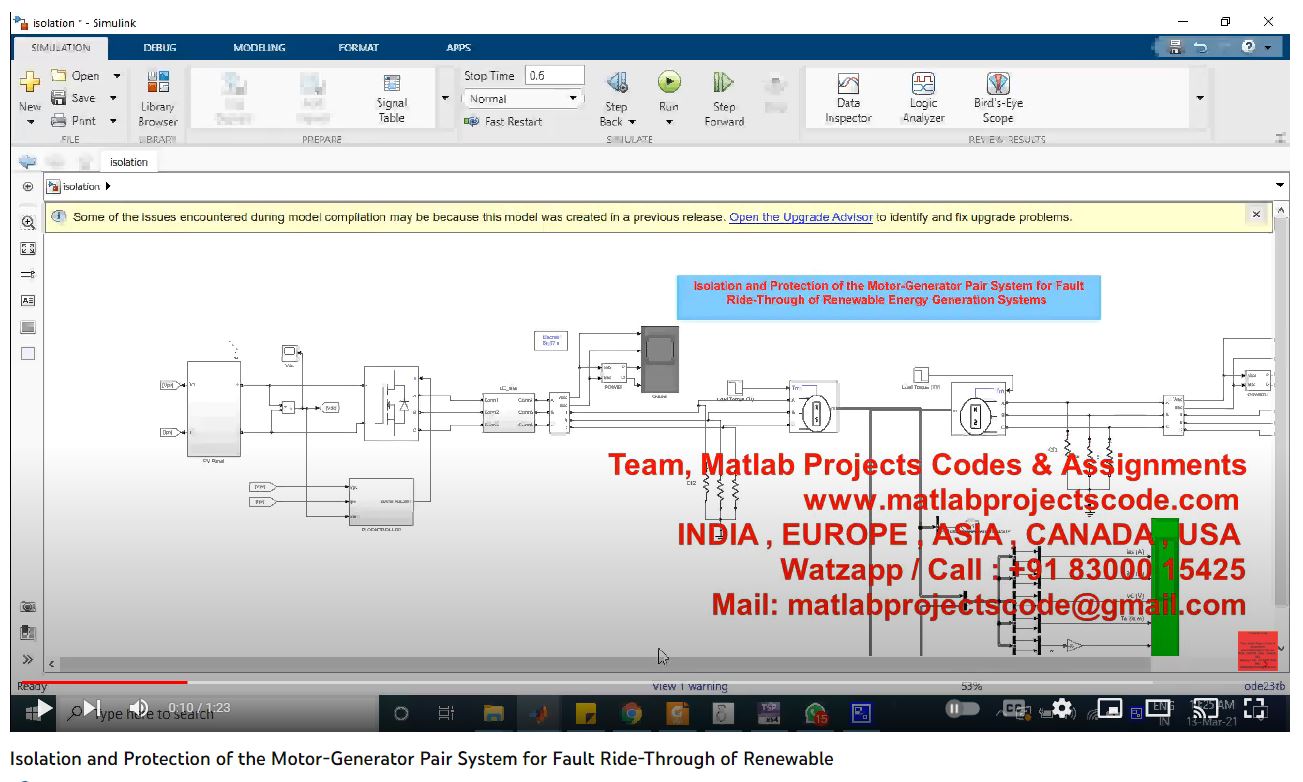The height and width of the screenshot is (782, 1303).
Task: Toggle closed captions on the video
Action: (x=1015, y=709)
